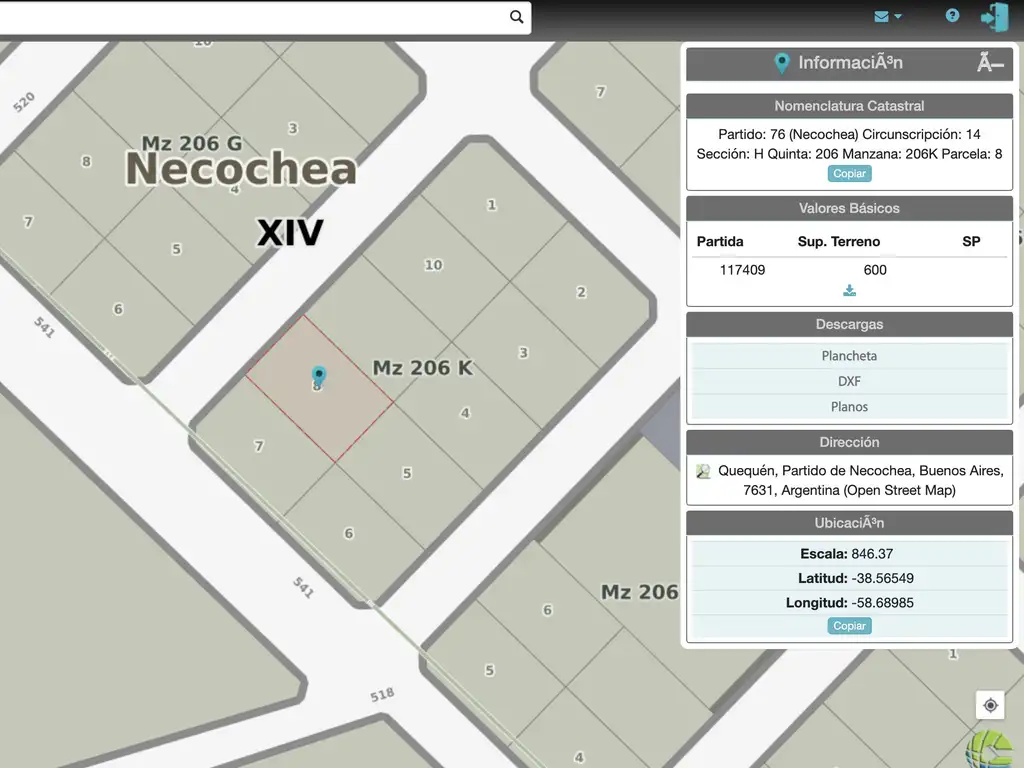This screenshot has height=768, width=1024.
Task: Open the Plancheta download
Action: 849,356
